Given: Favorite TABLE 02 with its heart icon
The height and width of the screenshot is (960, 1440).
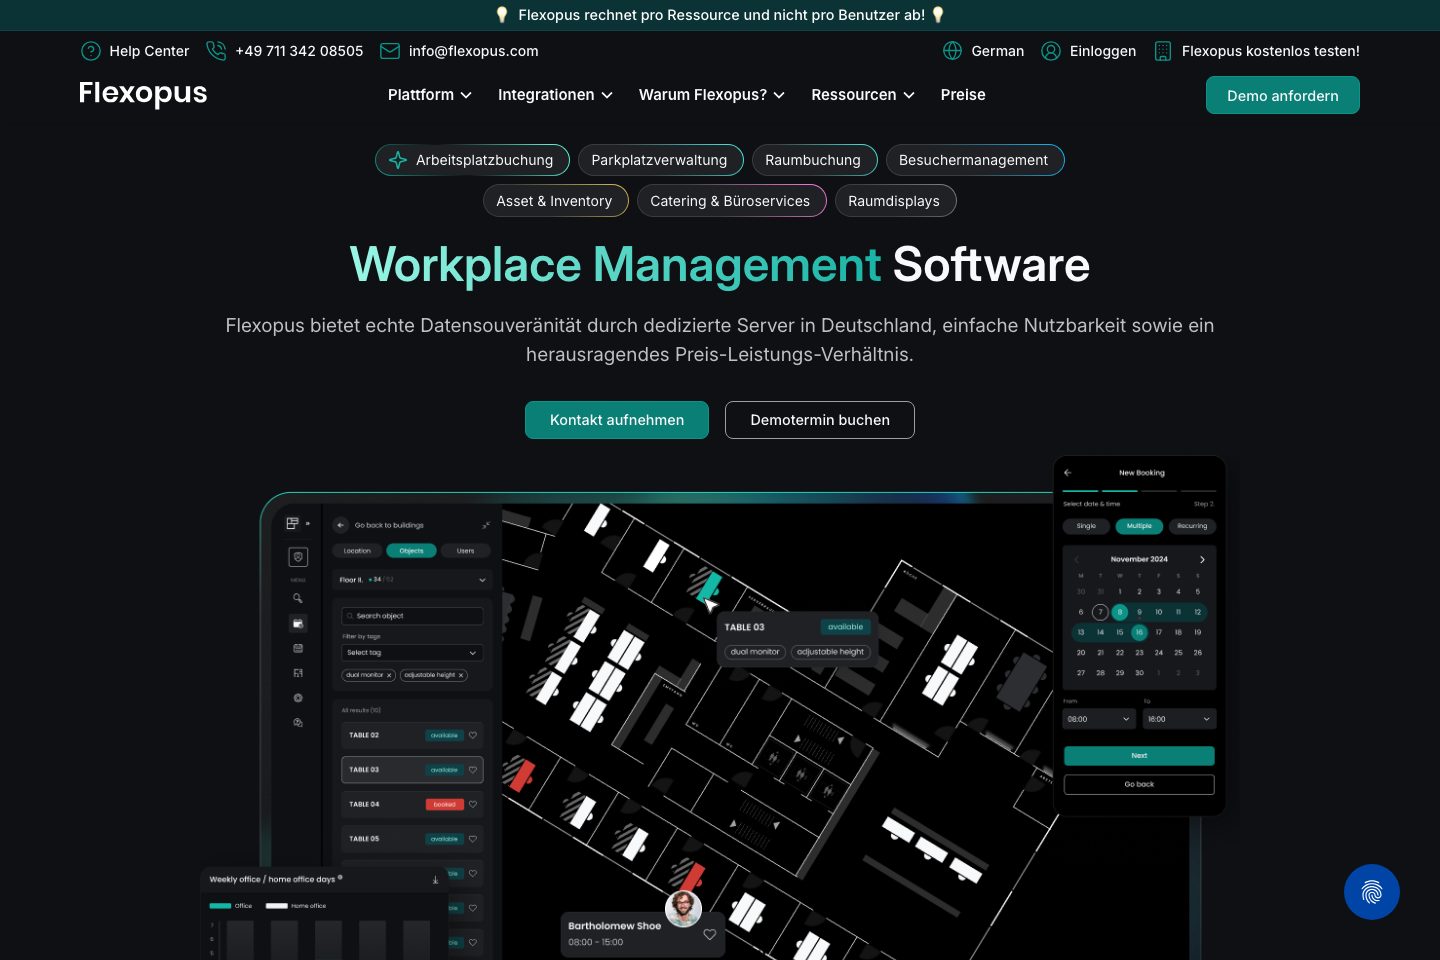Looking at the screenshot, I should (x=473, y=735).
